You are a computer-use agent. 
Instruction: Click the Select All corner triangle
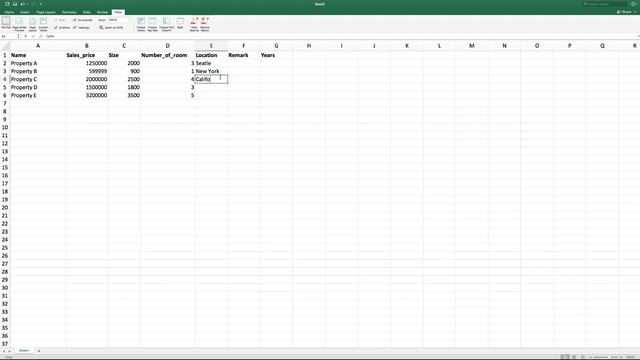tap(5, 46)
